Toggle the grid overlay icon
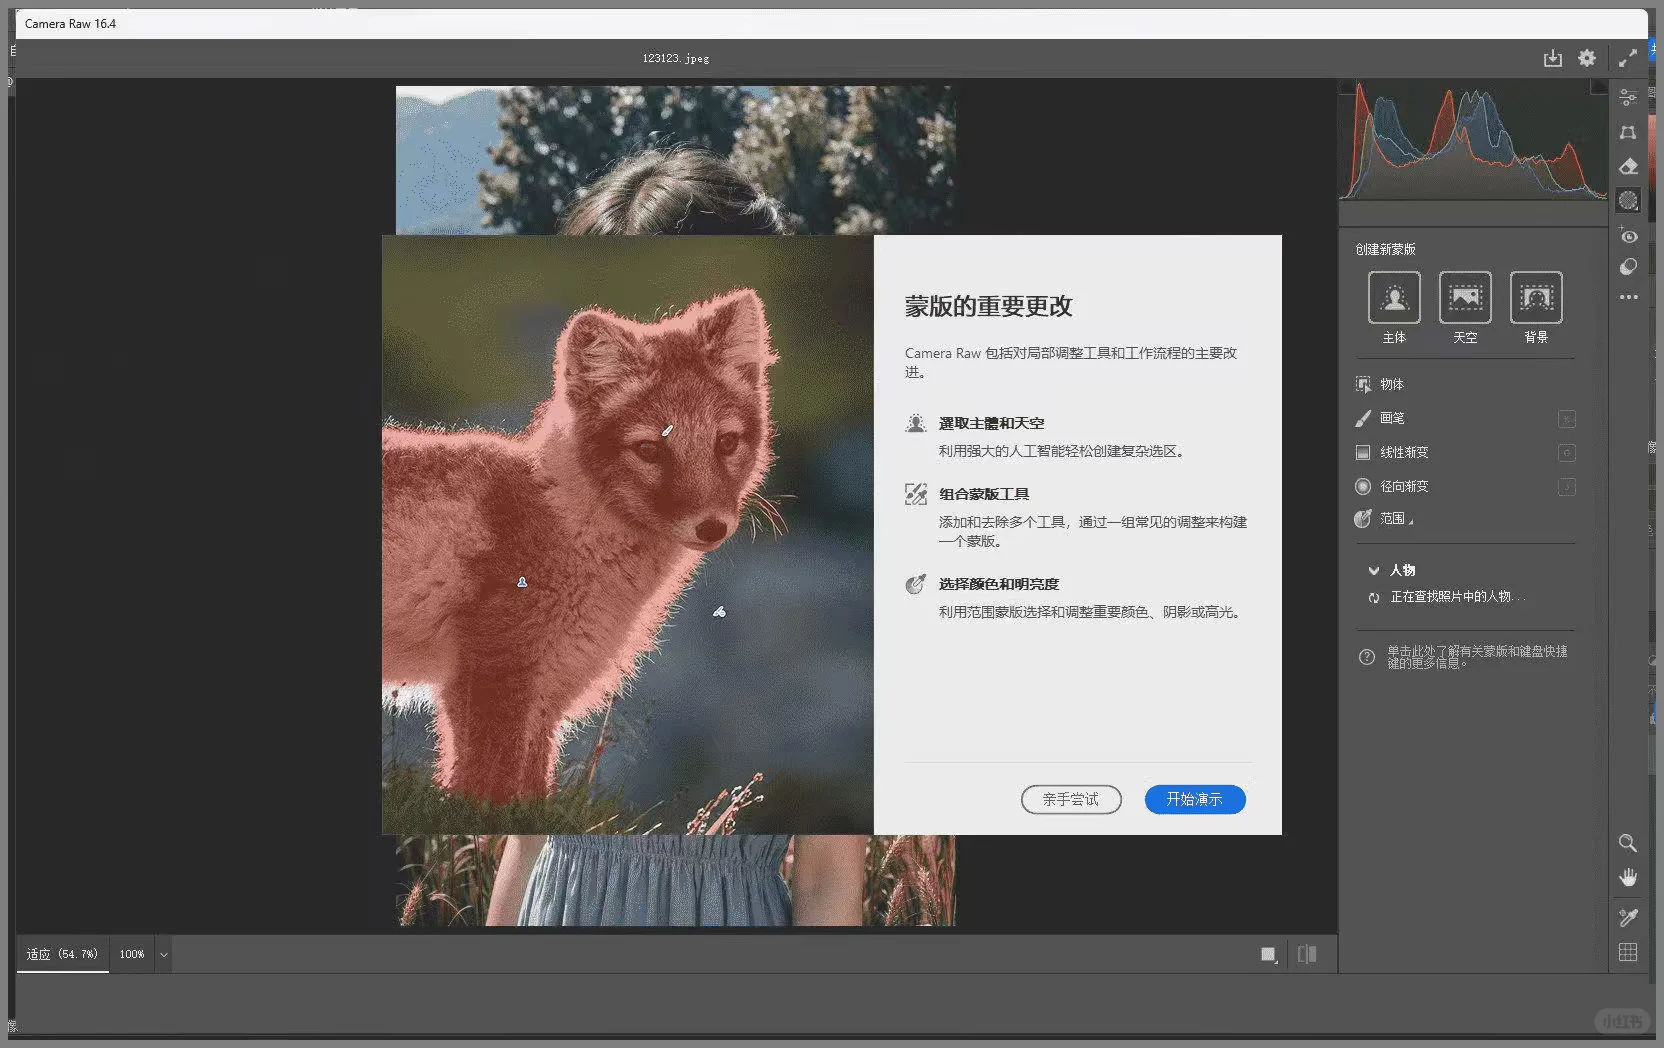Screen dimensions: 1664x1048 click(1628, 951)
